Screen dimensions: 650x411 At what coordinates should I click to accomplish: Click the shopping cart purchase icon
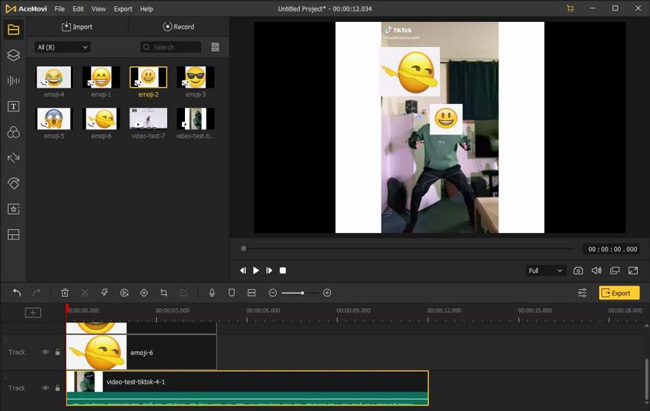[570, 9]
